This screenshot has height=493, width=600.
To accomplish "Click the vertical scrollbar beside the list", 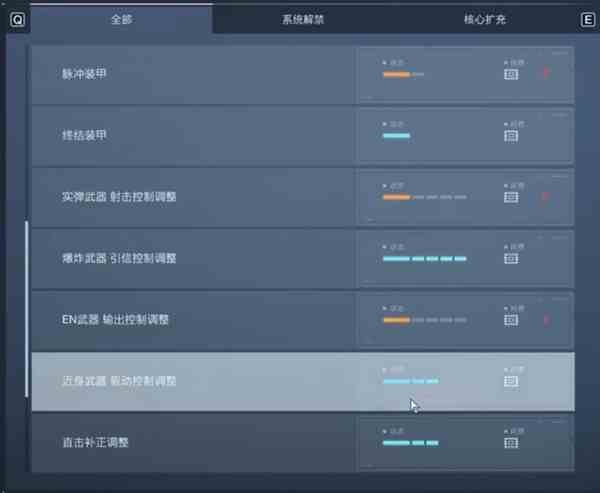I will click(26, 309).
